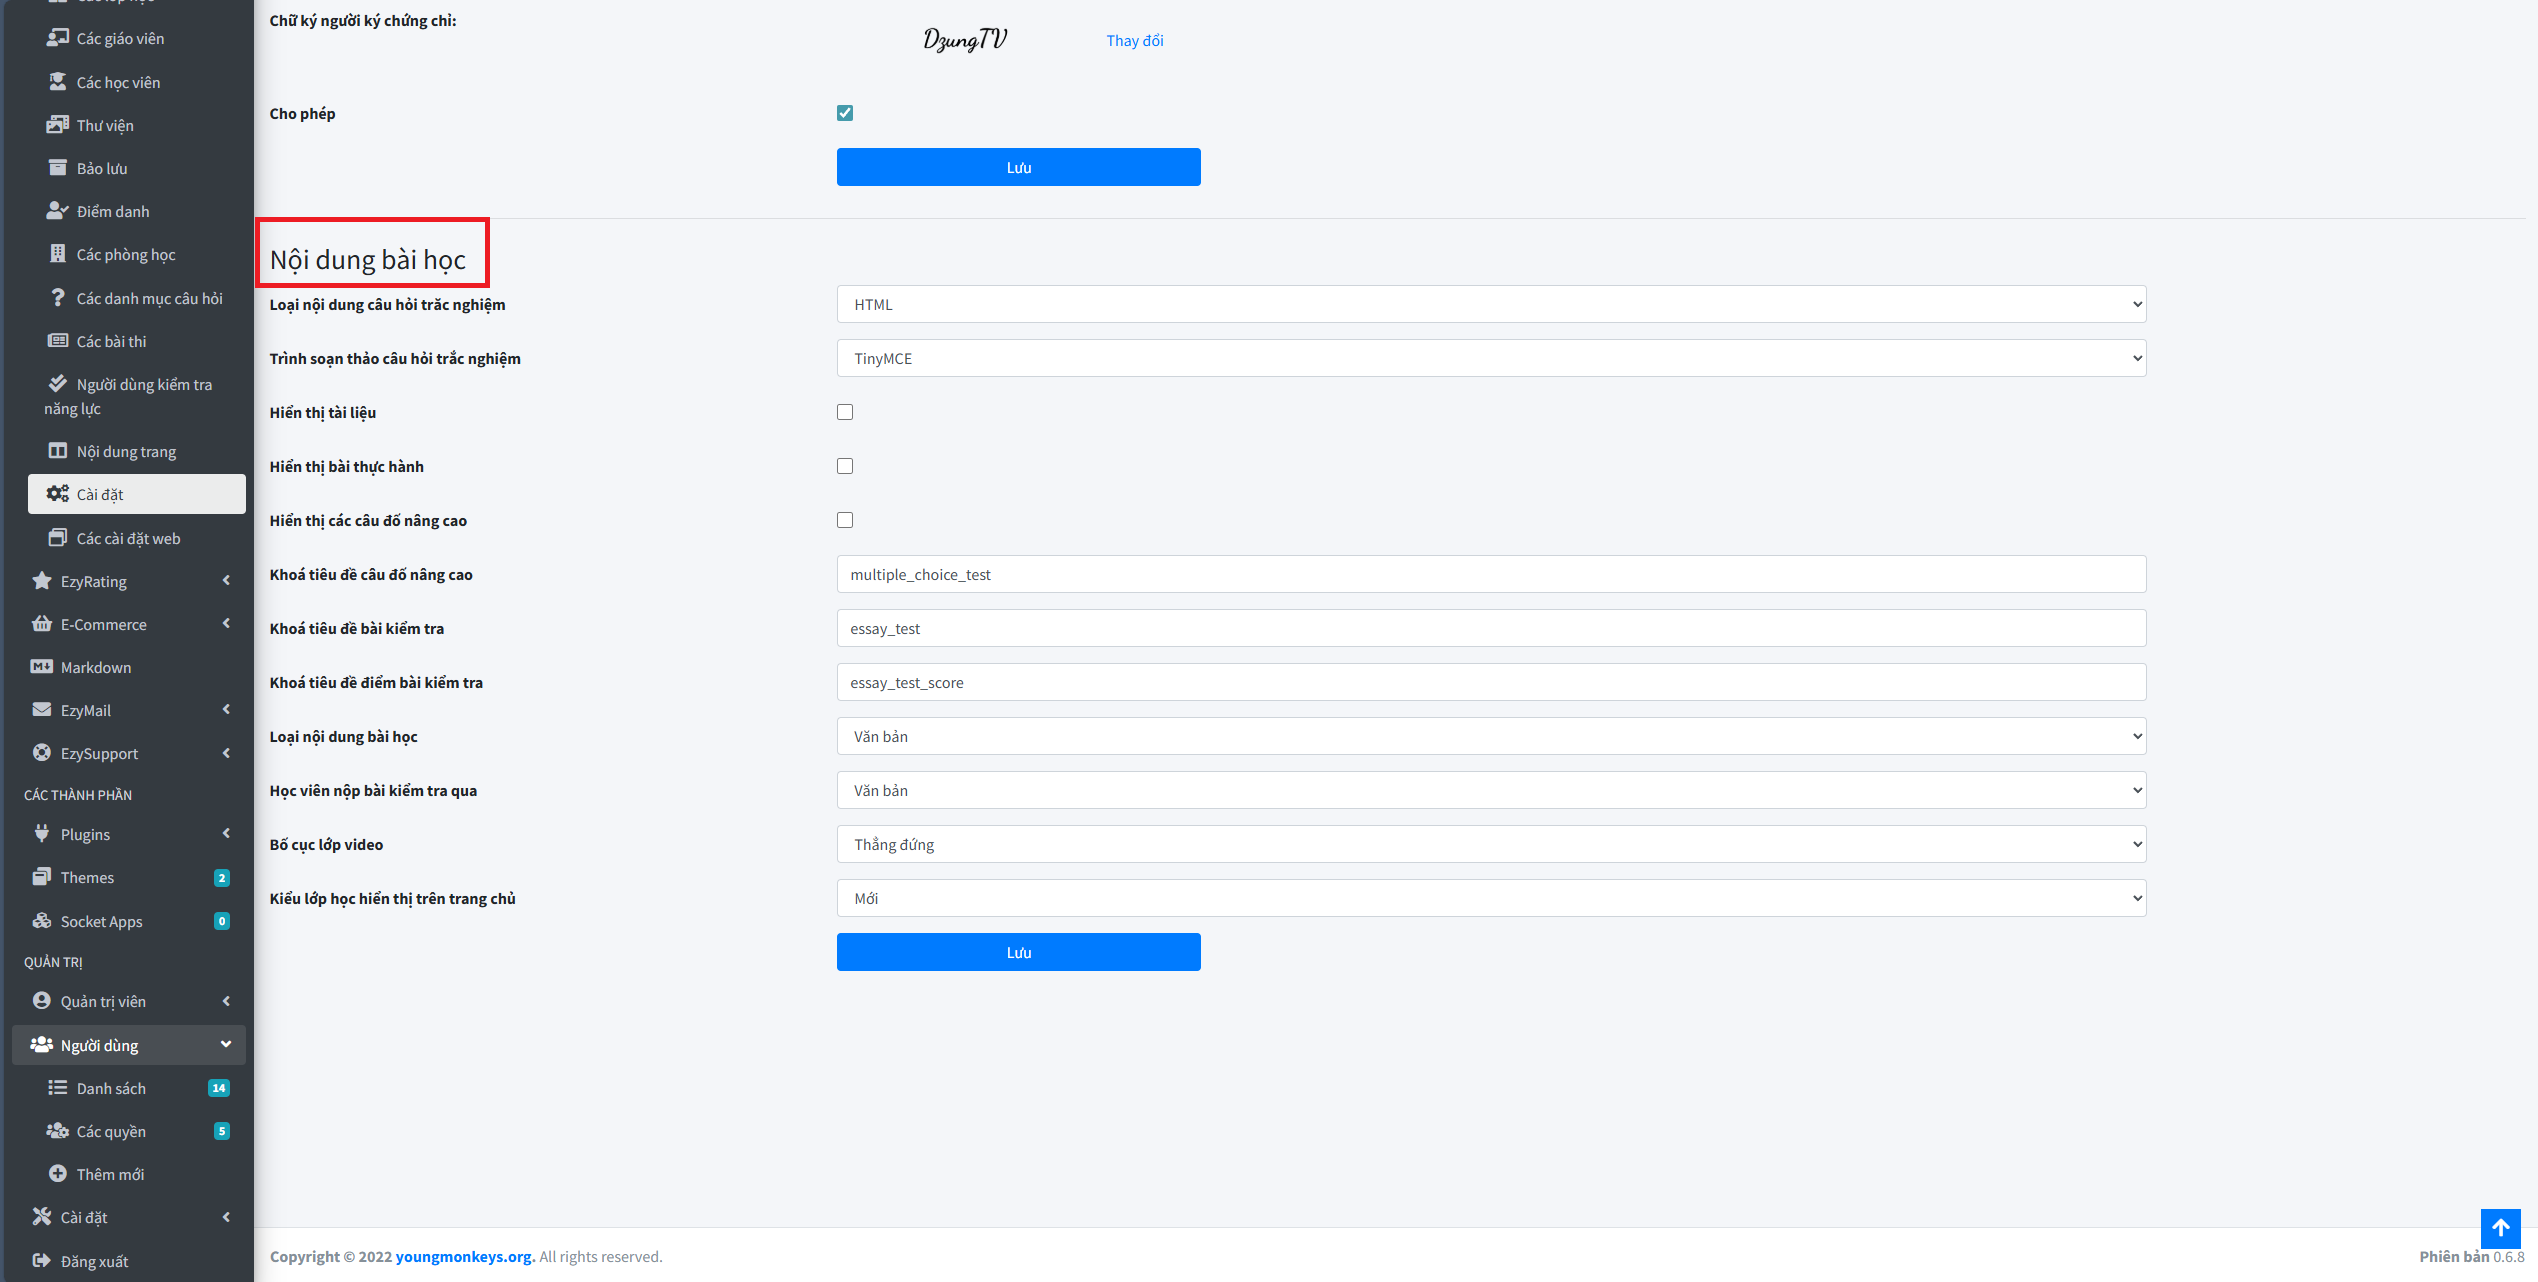The image size is (2538, 1282).
Task: Open youngmonkeys.org footer link
Action: [x=464, y=1256]
